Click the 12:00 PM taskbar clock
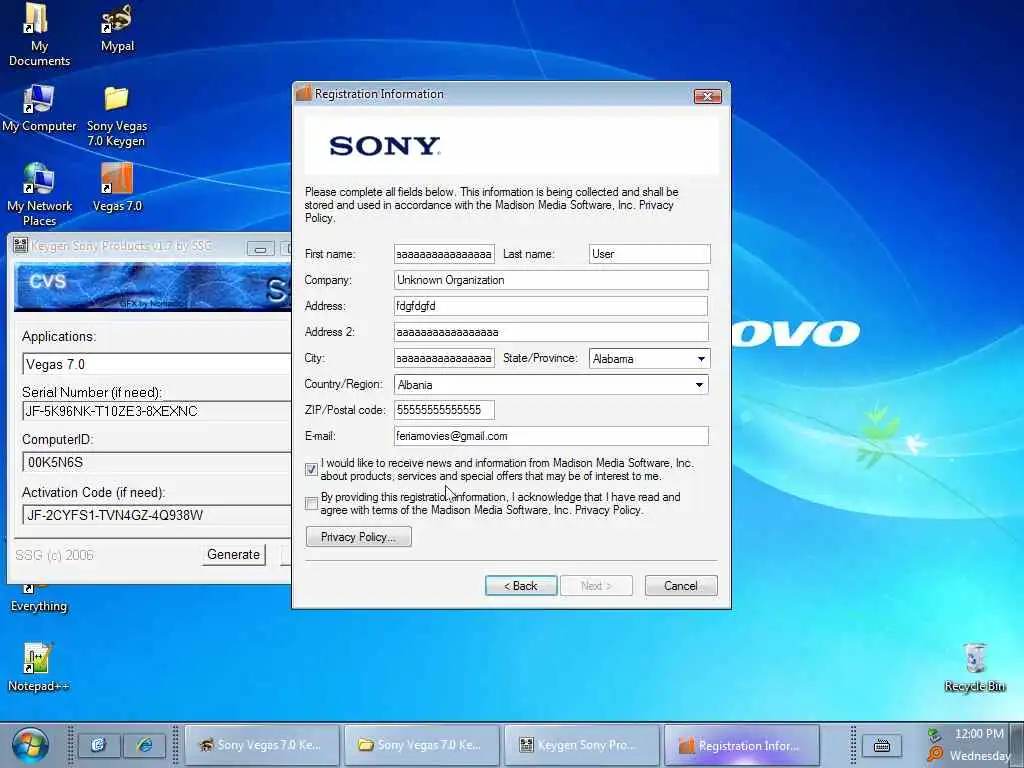 pyautogui.click(x=979, y=734)
